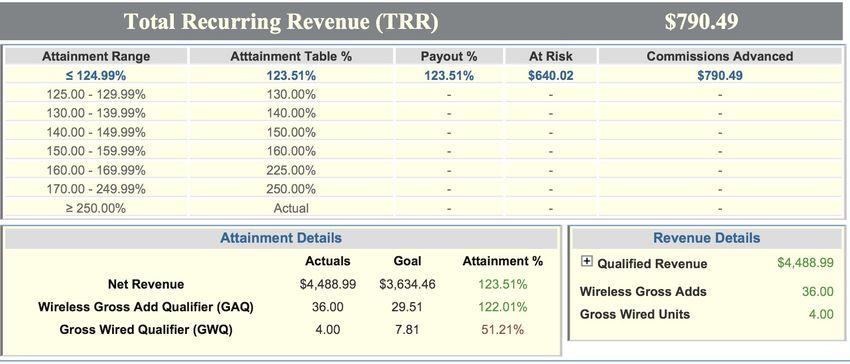The width and height of the screenshot is (850, 364).
Task: Click the At Risk column header
Action: point(551,56)
